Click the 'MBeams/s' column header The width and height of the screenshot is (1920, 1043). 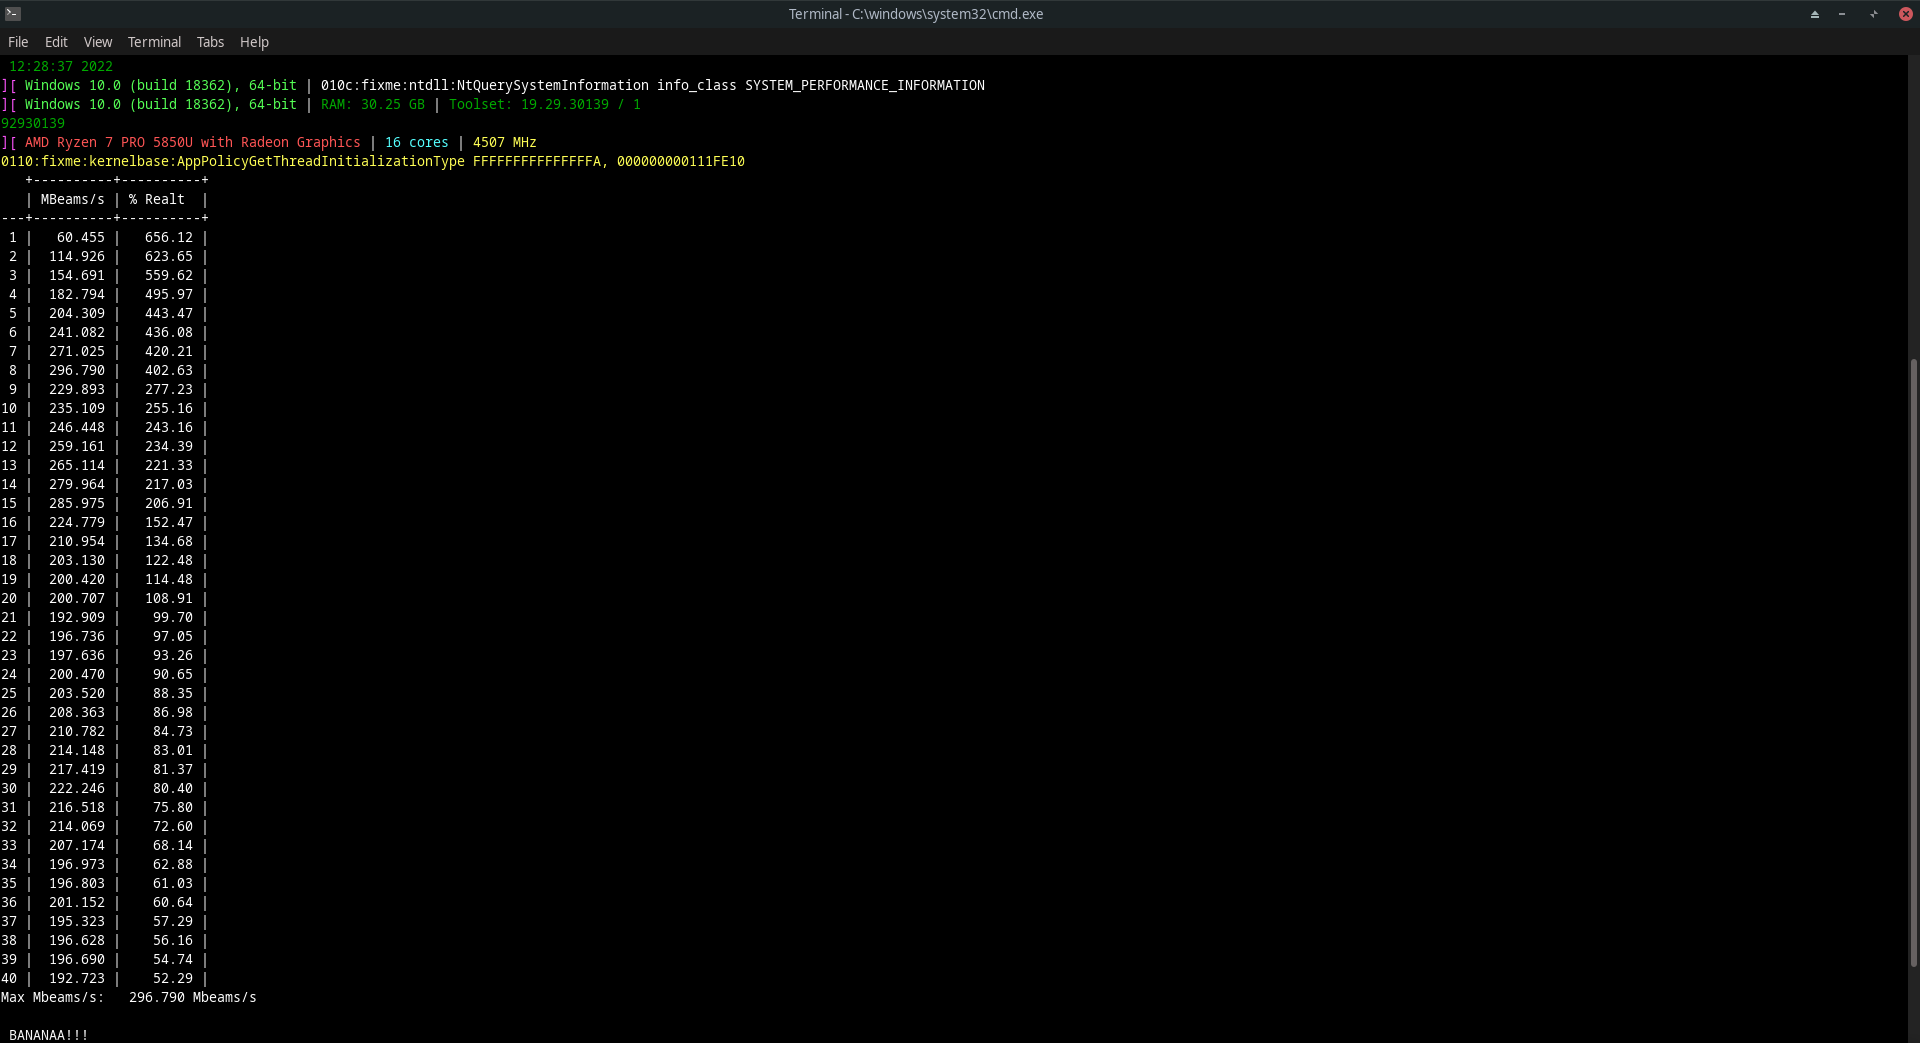pos(73,199)
